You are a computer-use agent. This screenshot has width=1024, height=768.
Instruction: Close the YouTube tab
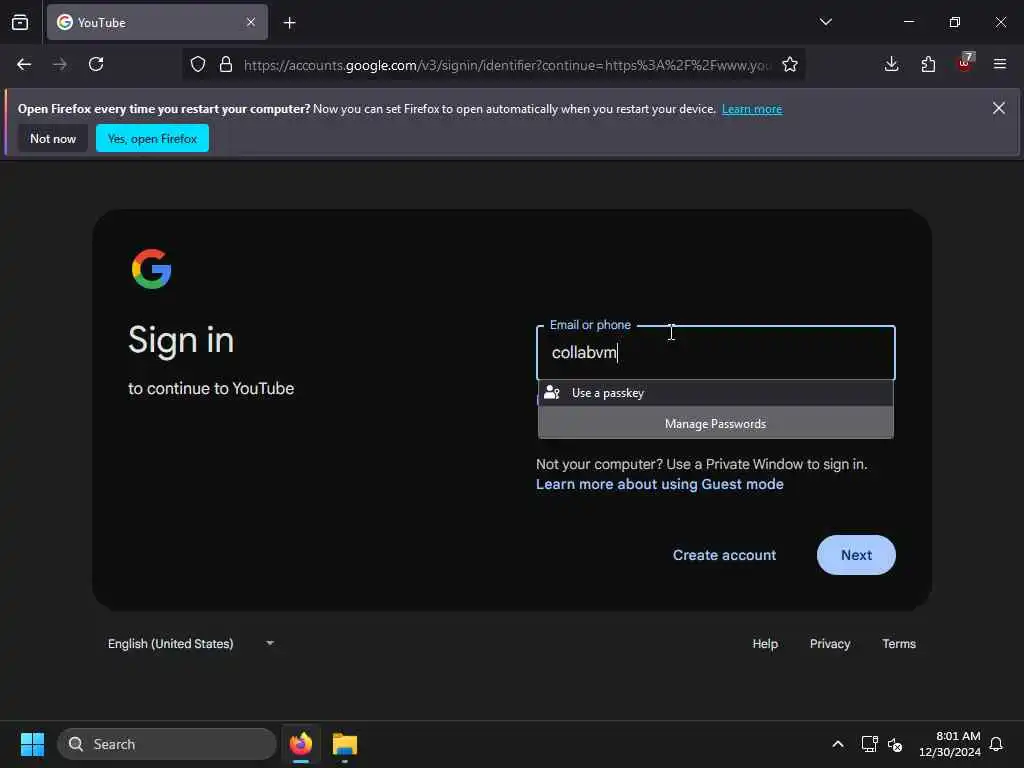[x=251, y=22]
